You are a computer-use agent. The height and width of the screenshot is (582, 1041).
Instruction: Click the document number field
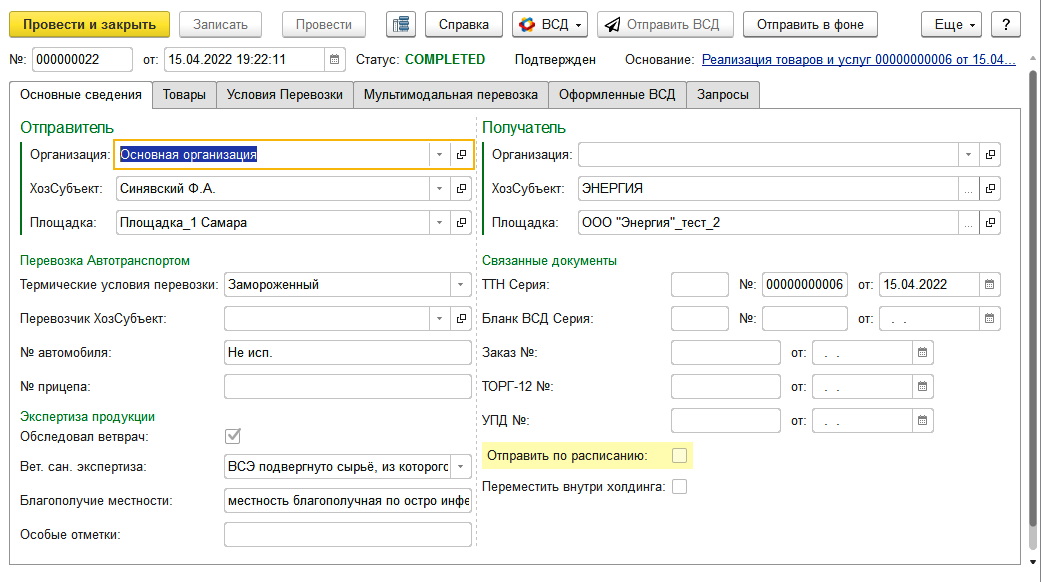82,60
